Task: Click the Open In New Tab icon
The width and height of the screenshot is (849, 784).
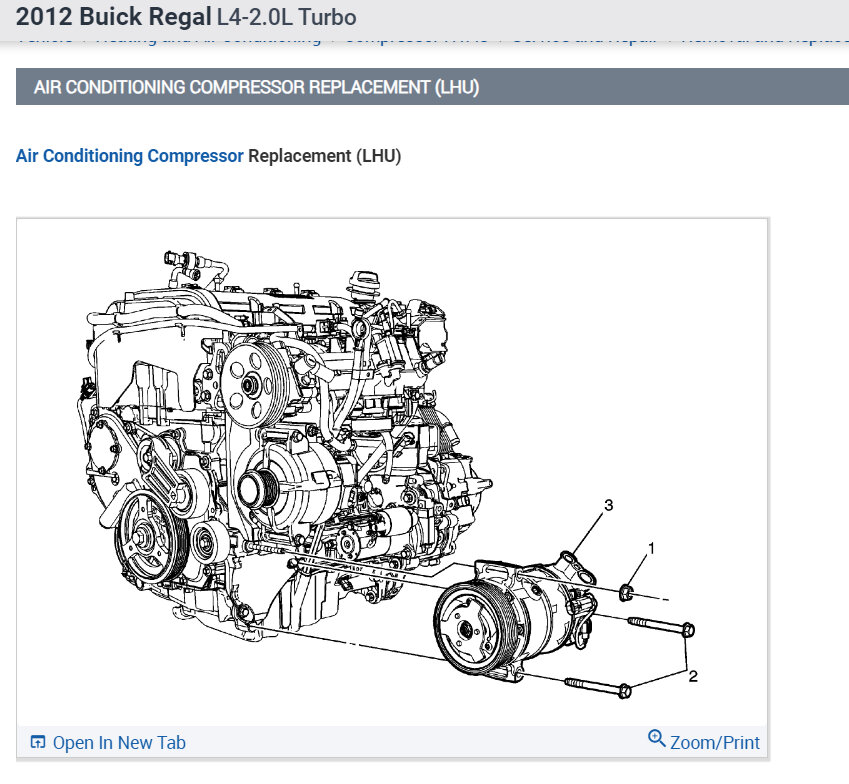Action: click(x=38, y=742)
